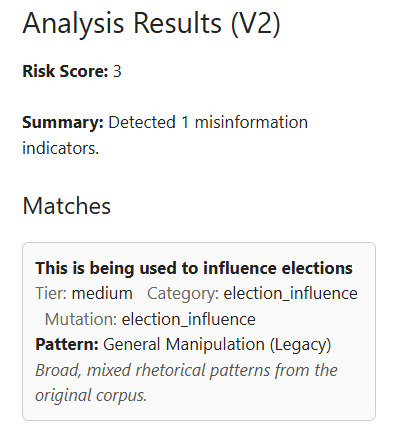Click General Manipulation (Legacy) pattern name
Image resolution: width=400 pixels, height=437 pixels.
pyautogui.click(x=217, y=345)
